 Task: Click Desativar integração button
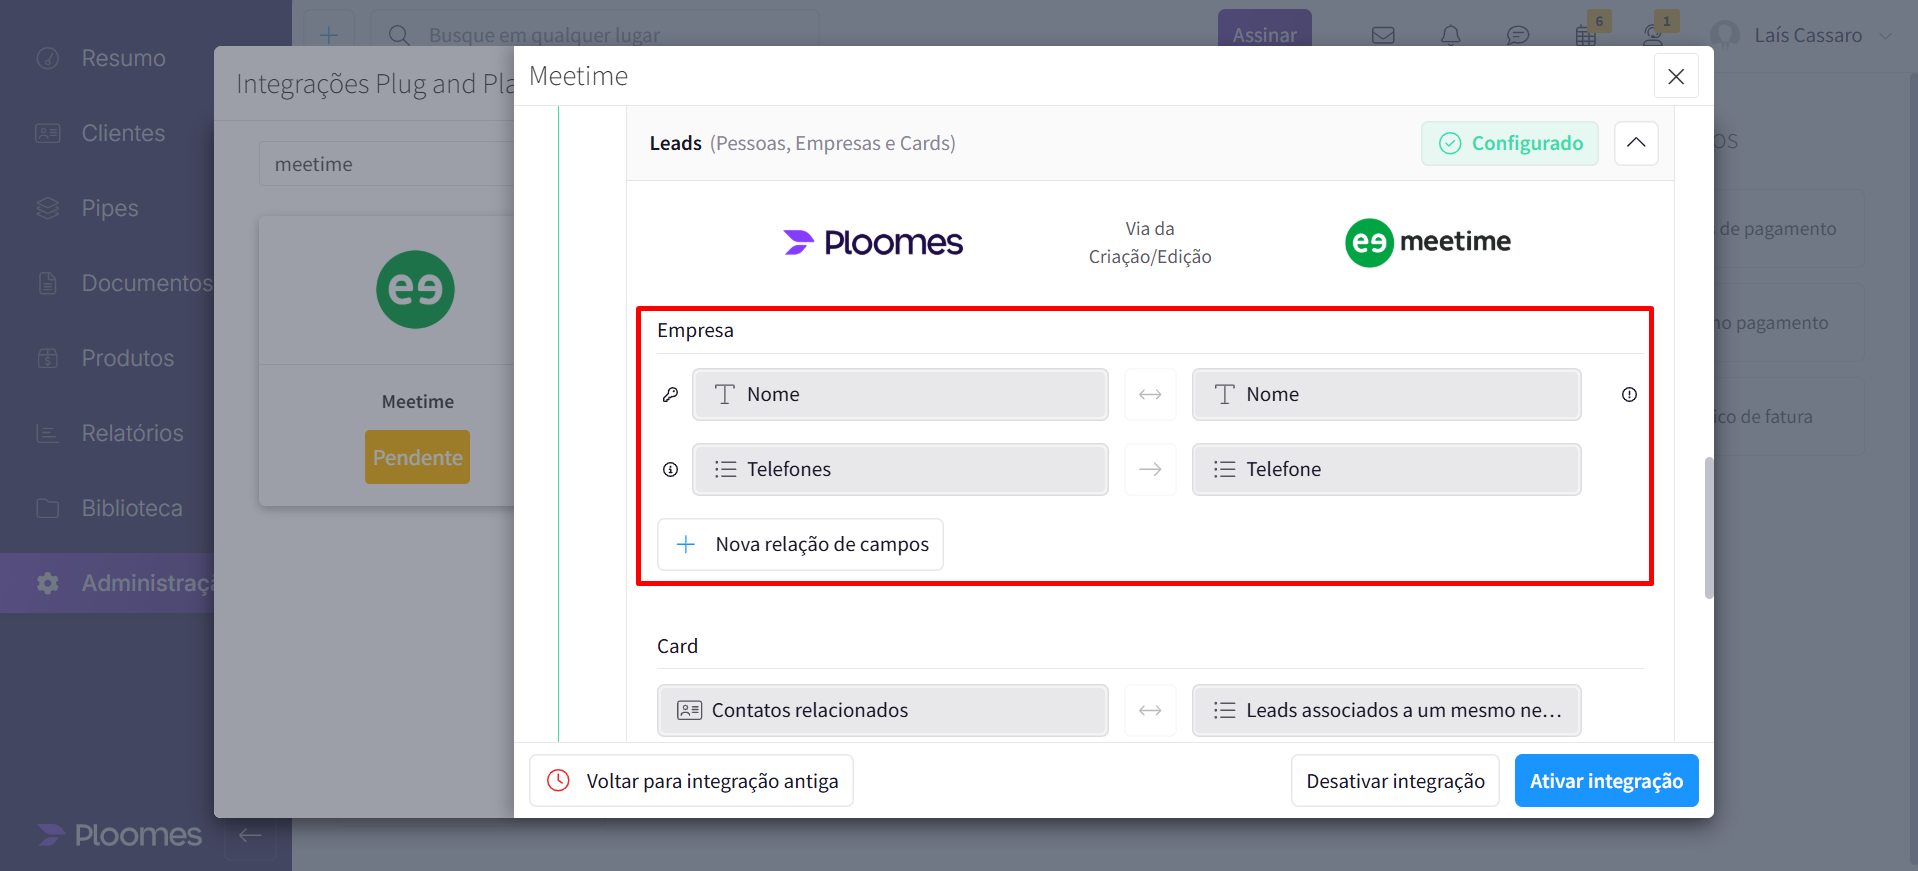coord(1395,781)
